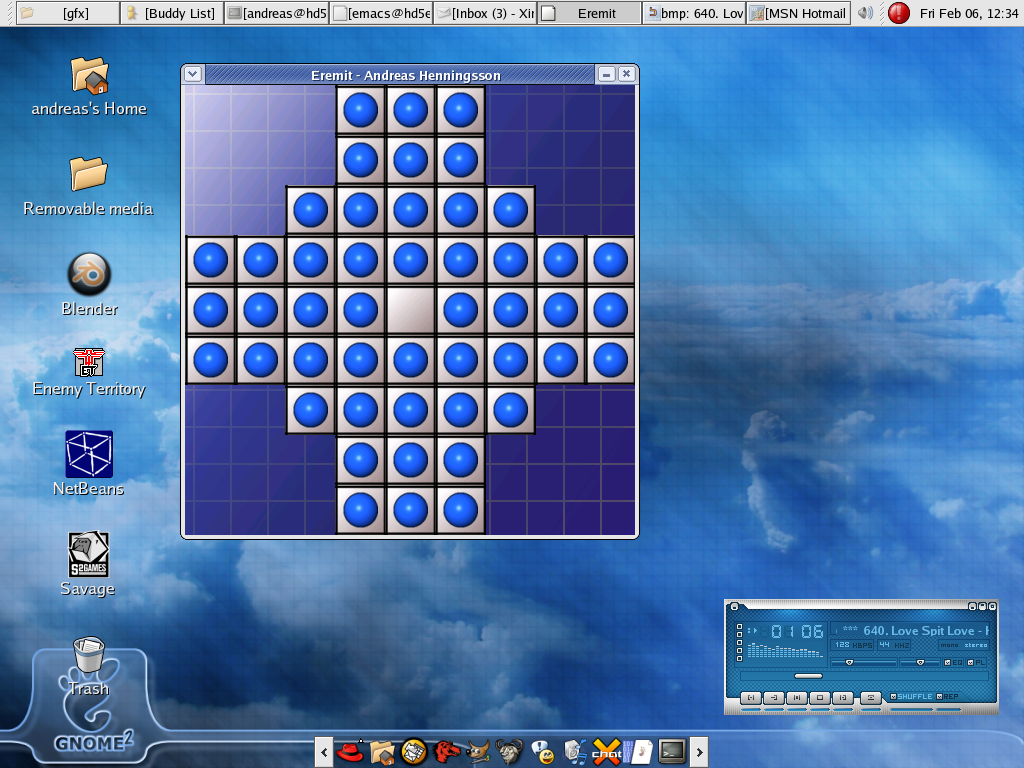The height and width of the screenshot is (768, 1024).
Task: Open the XChat launcher in the panel
Action: point(606,750)
